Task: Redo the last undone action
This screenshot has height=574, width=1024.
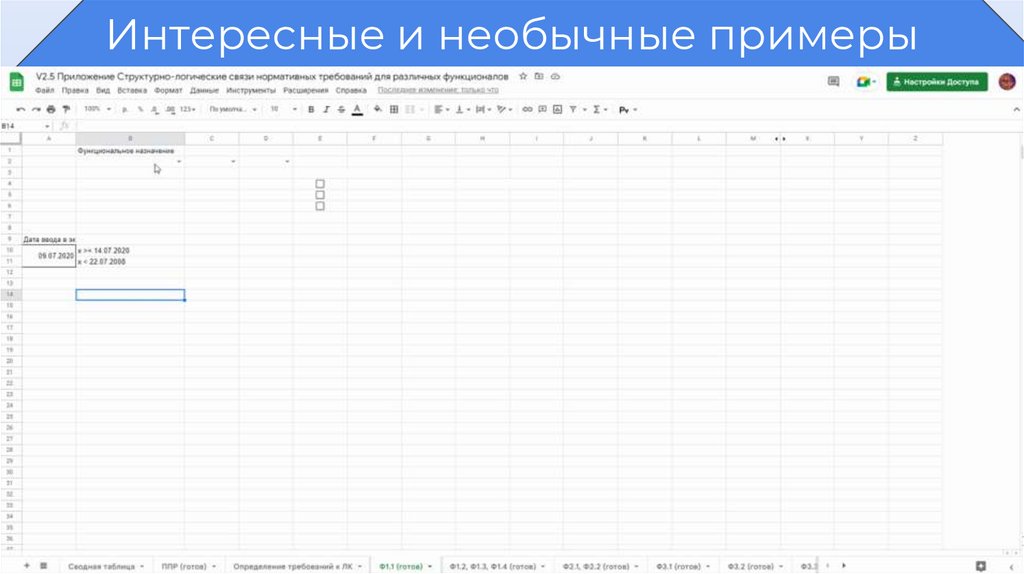Action: click(36, 110)
